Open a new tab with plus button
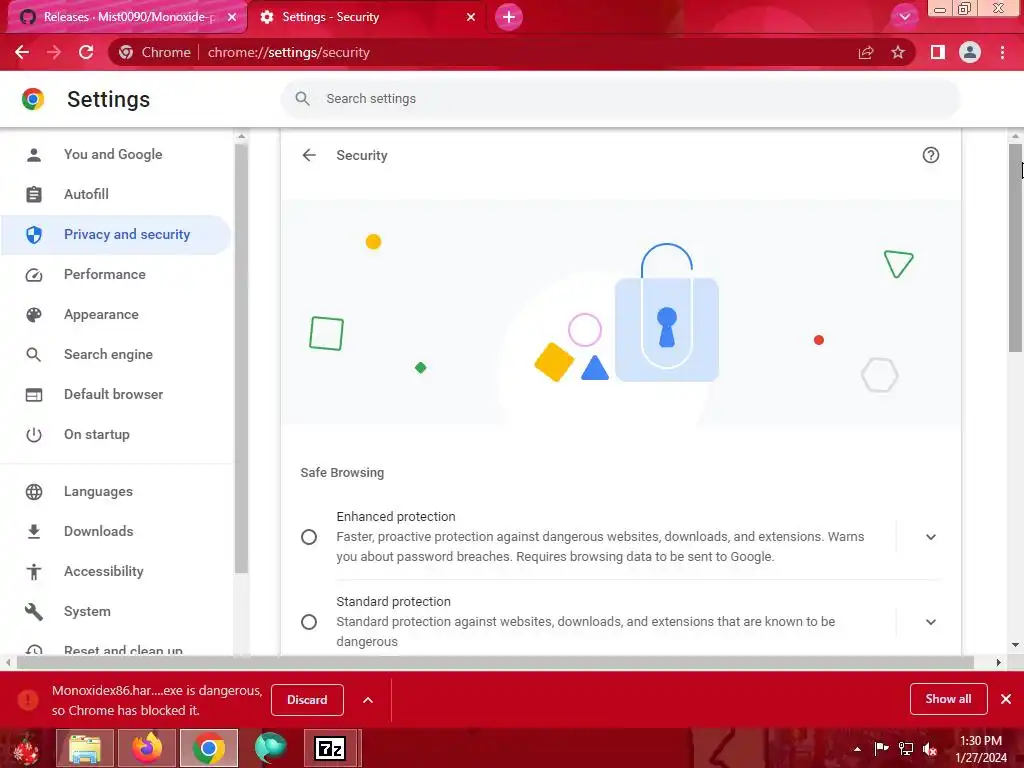This screenshot has width=1024, height=768. point(509,17)
